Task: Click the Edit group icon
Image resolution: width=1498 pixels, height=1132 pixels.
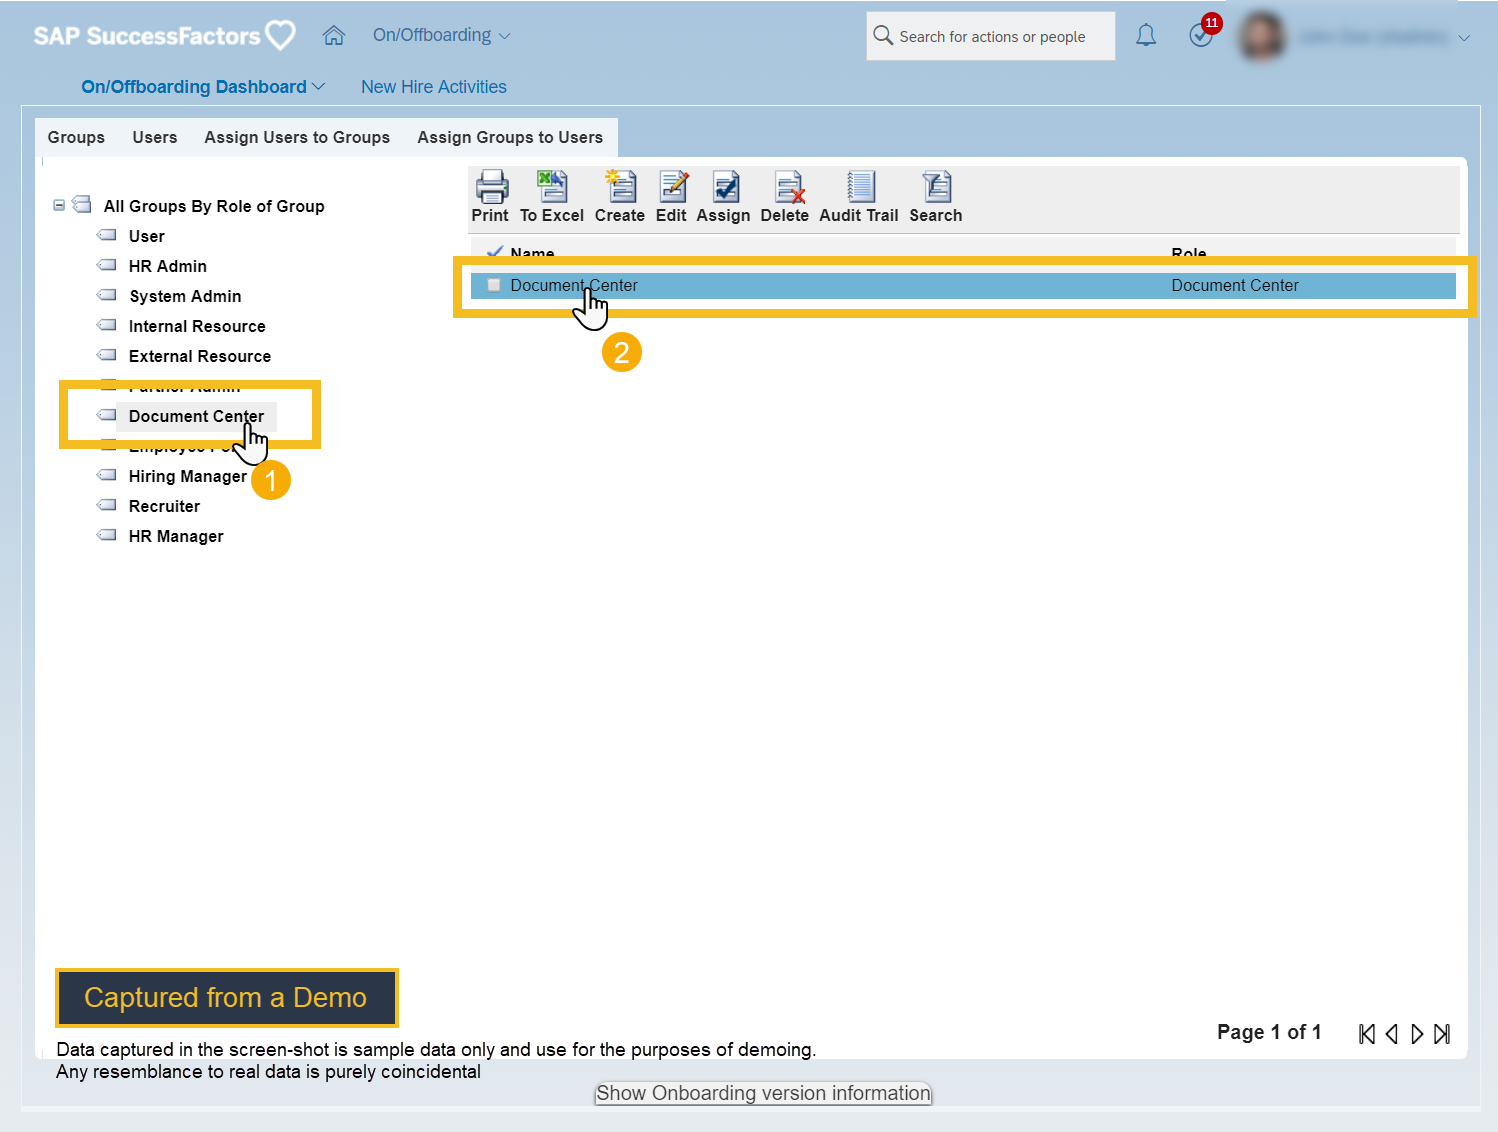Action: point(673,187)
